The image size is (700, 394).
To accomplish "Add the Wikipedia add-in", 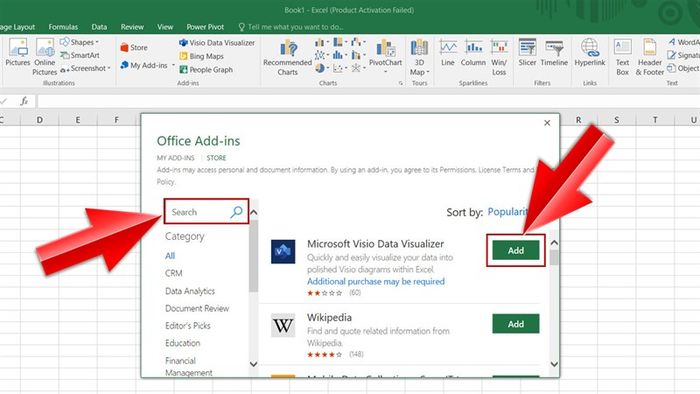I will coord(516,324).
